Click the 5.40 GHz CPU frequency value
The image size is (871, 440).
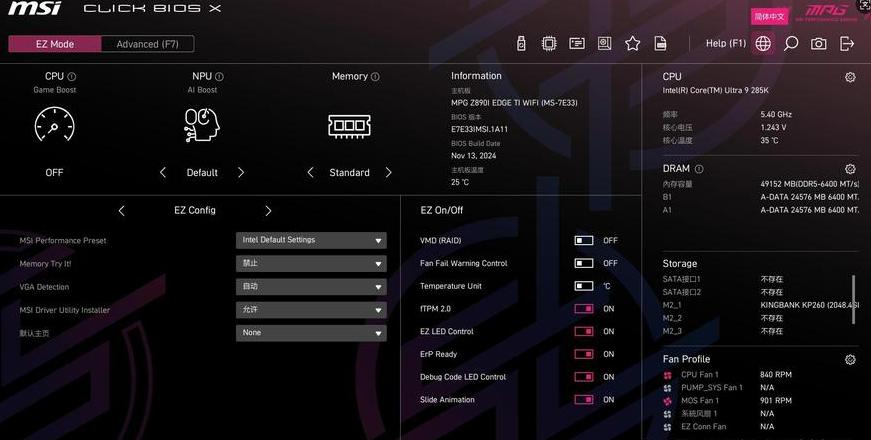pos(776,114)
